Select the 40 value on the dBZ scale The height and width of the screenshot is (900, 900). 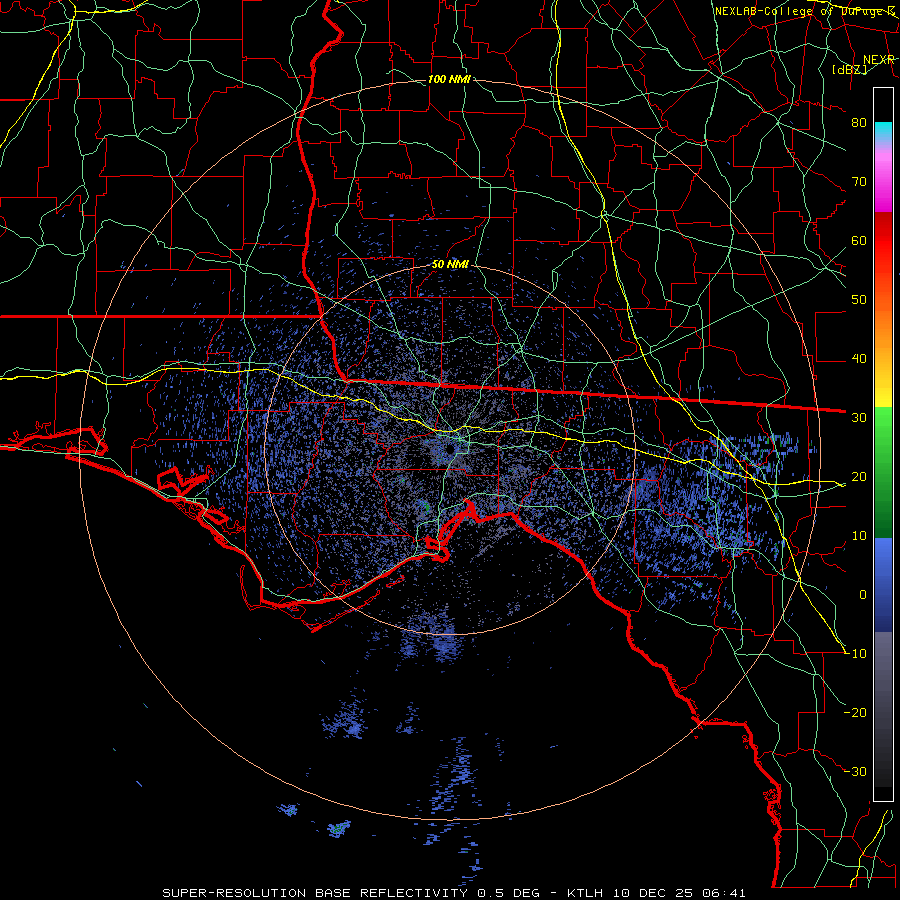click(859, 359)
